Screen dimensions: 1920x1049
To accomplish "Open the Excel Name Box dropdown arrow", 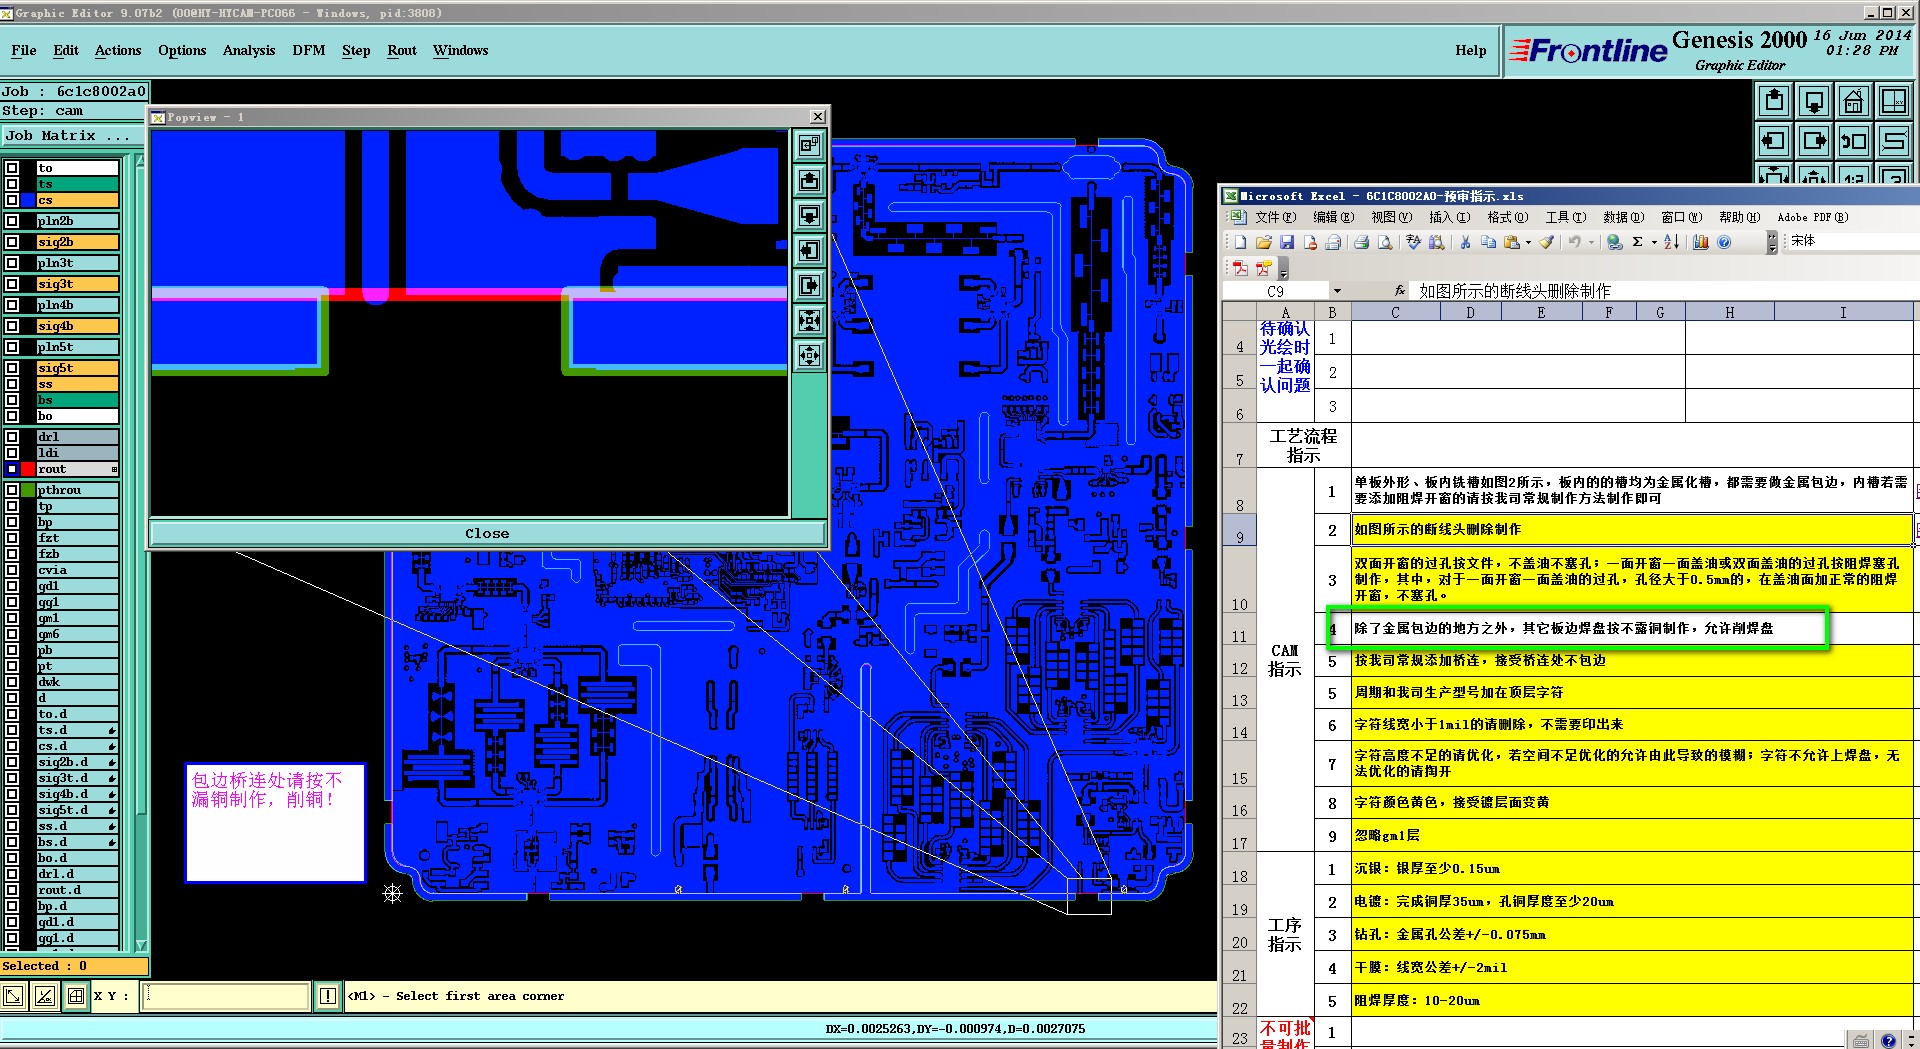I will tap(1337, 291).
